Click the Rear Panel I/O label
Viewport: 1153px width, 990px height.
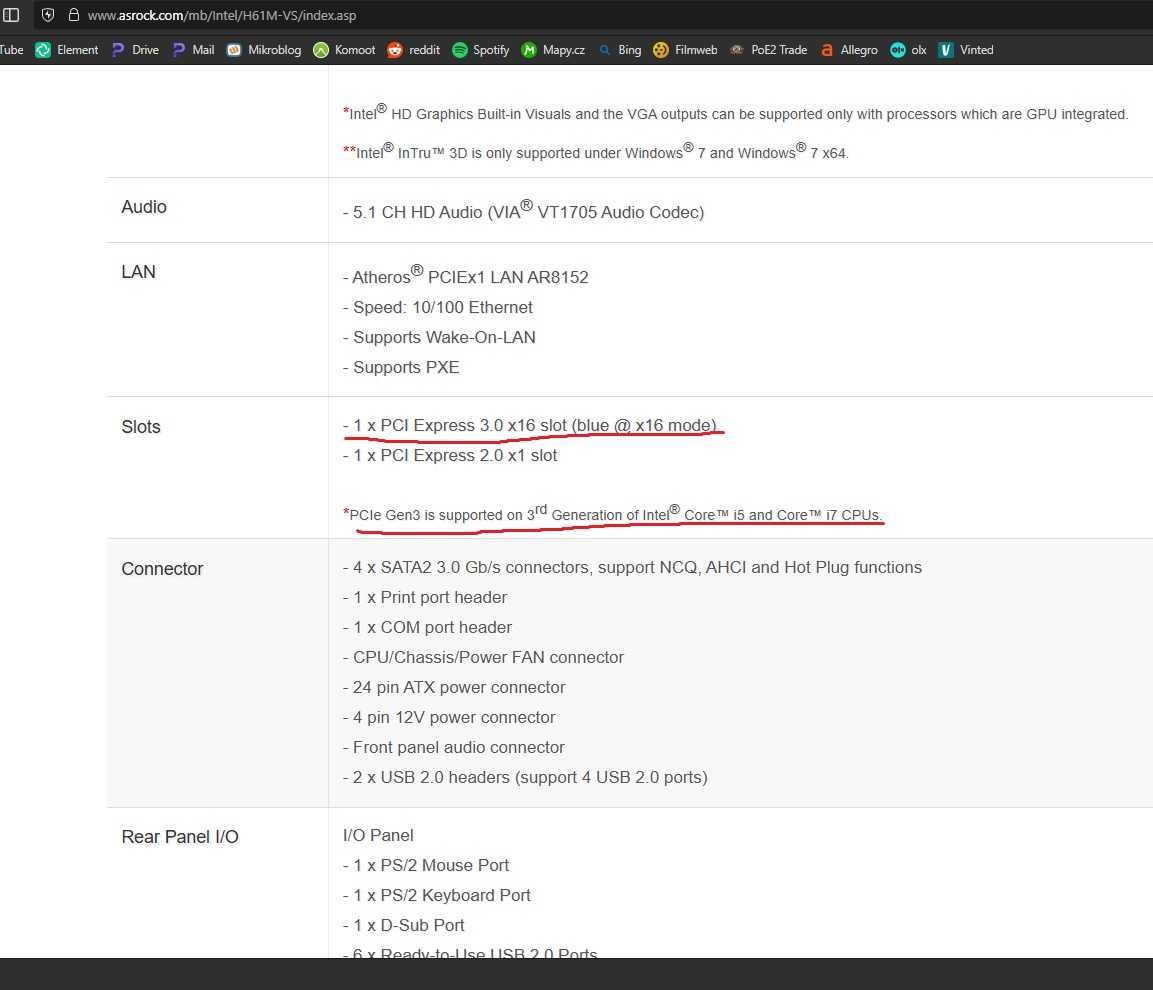(180, 837)
